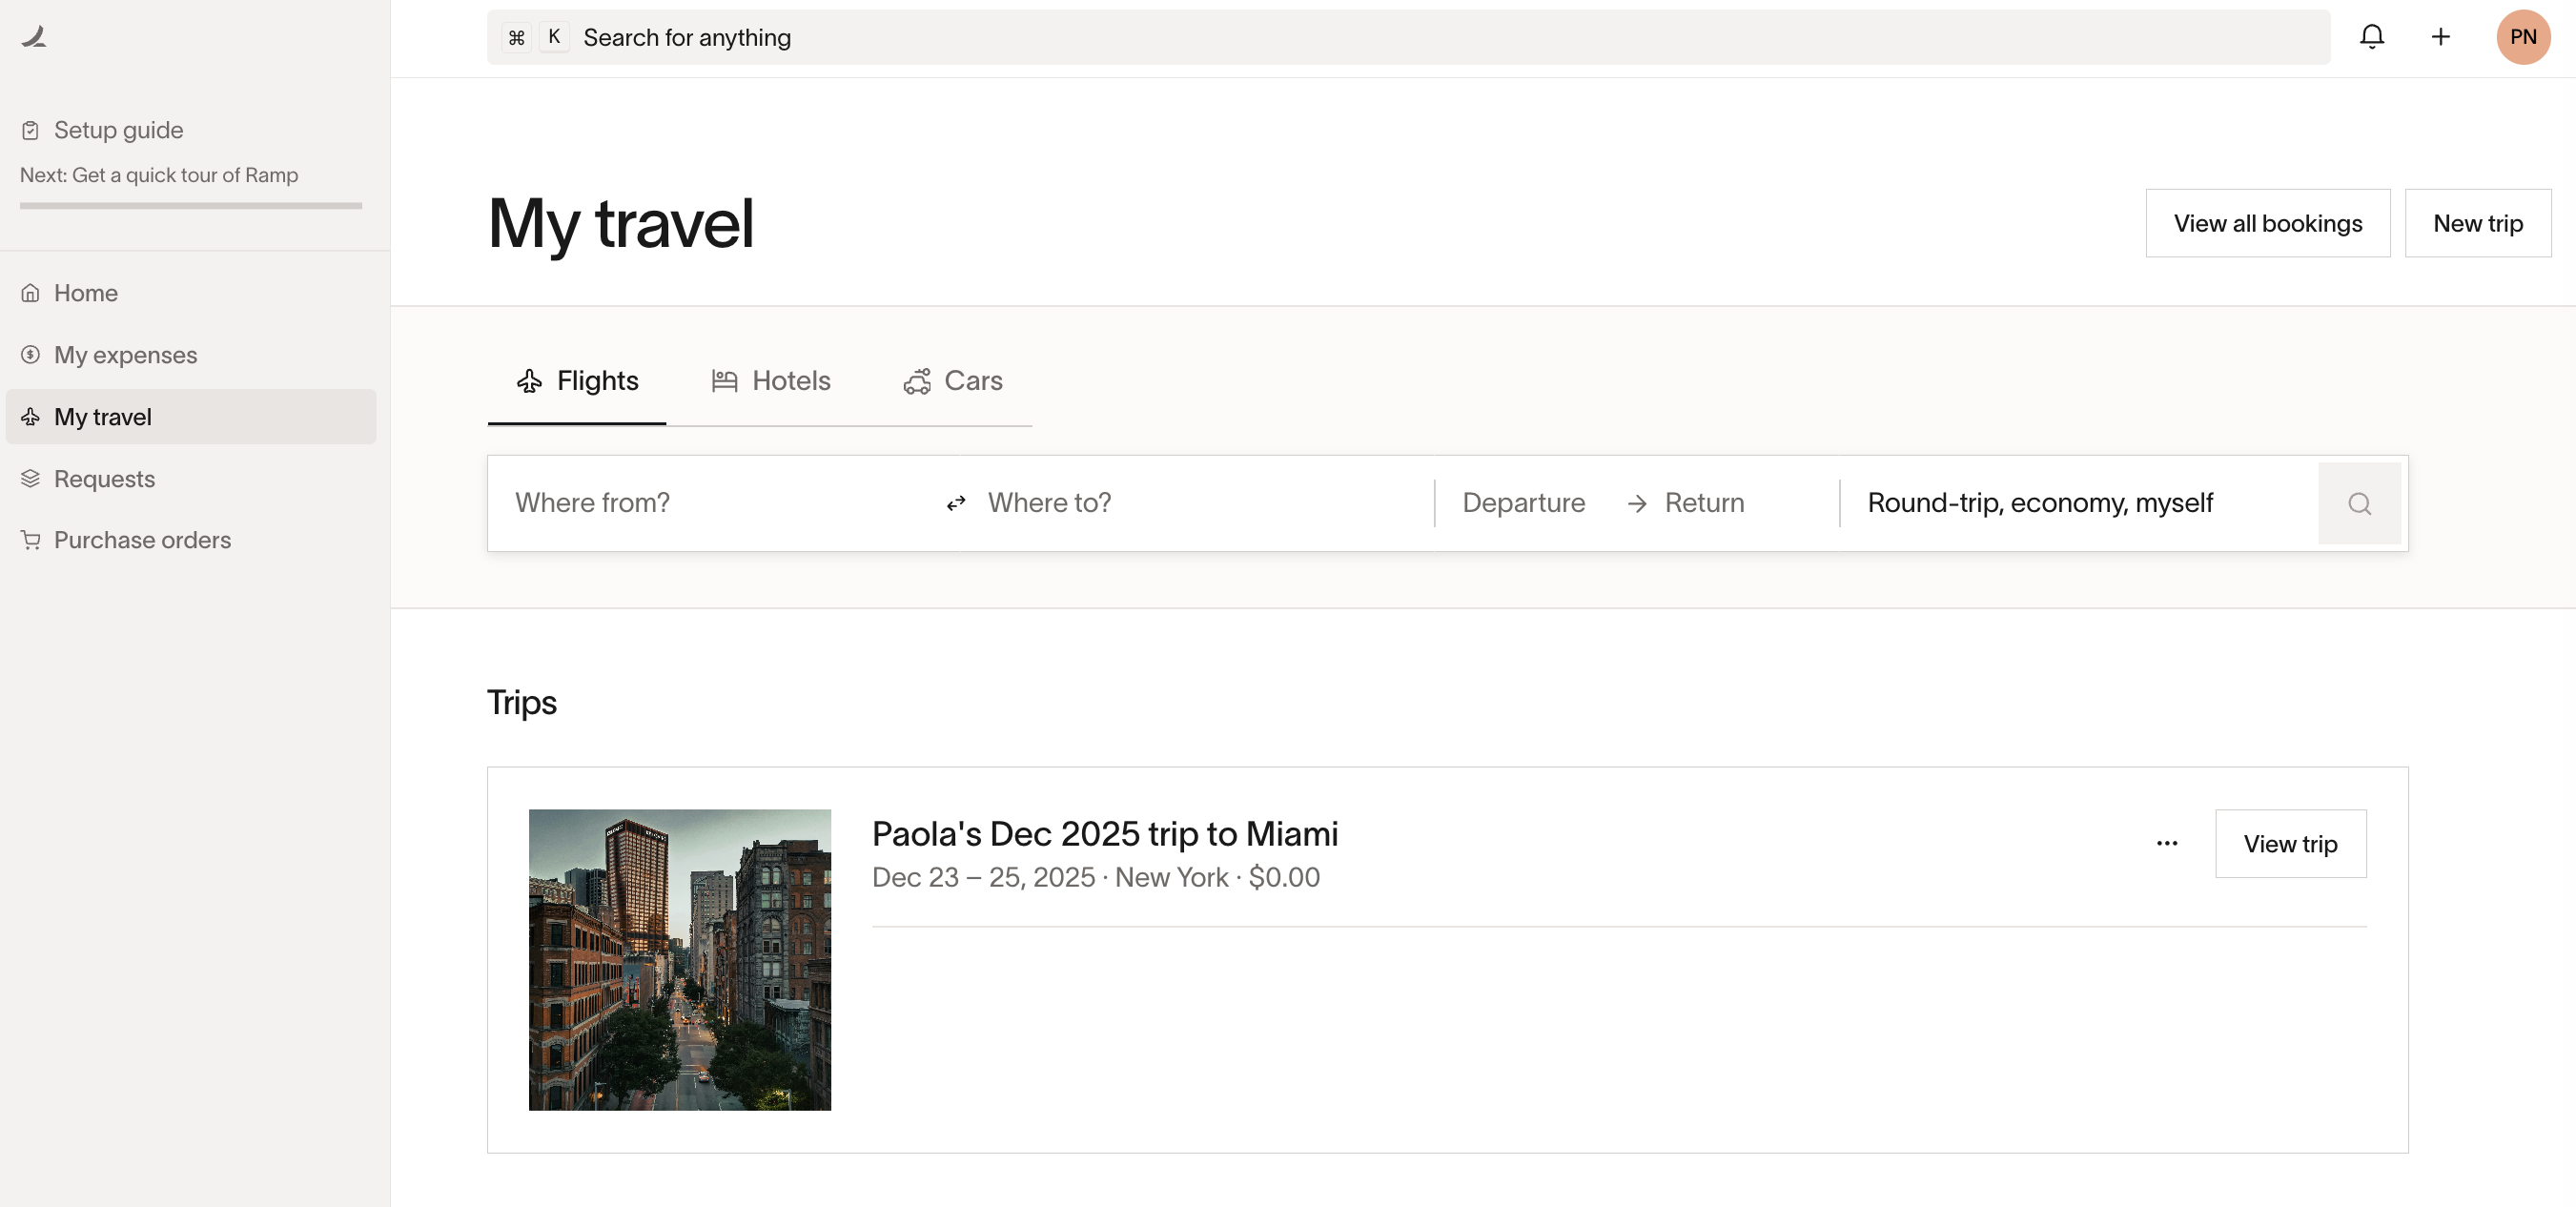Click the Setup guide progress bar
Screen dimensions: 2576x1207
click(x=190, y=205)
